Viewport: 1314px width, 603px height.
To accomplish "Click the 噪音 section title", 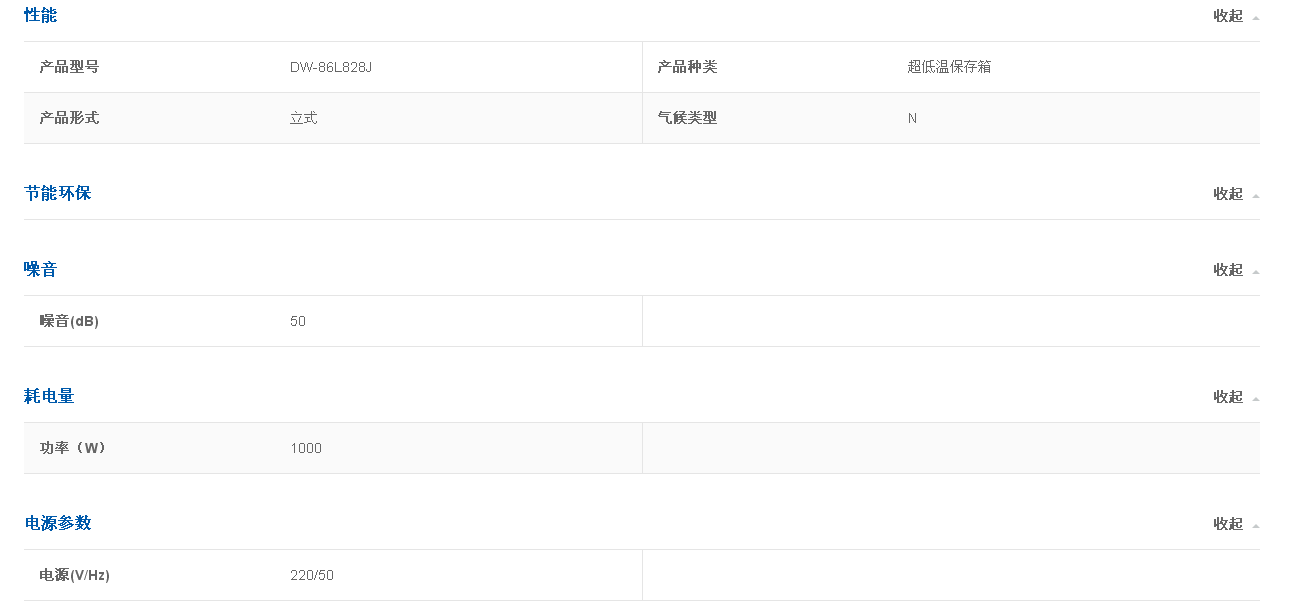I will [x=41, y=269].
